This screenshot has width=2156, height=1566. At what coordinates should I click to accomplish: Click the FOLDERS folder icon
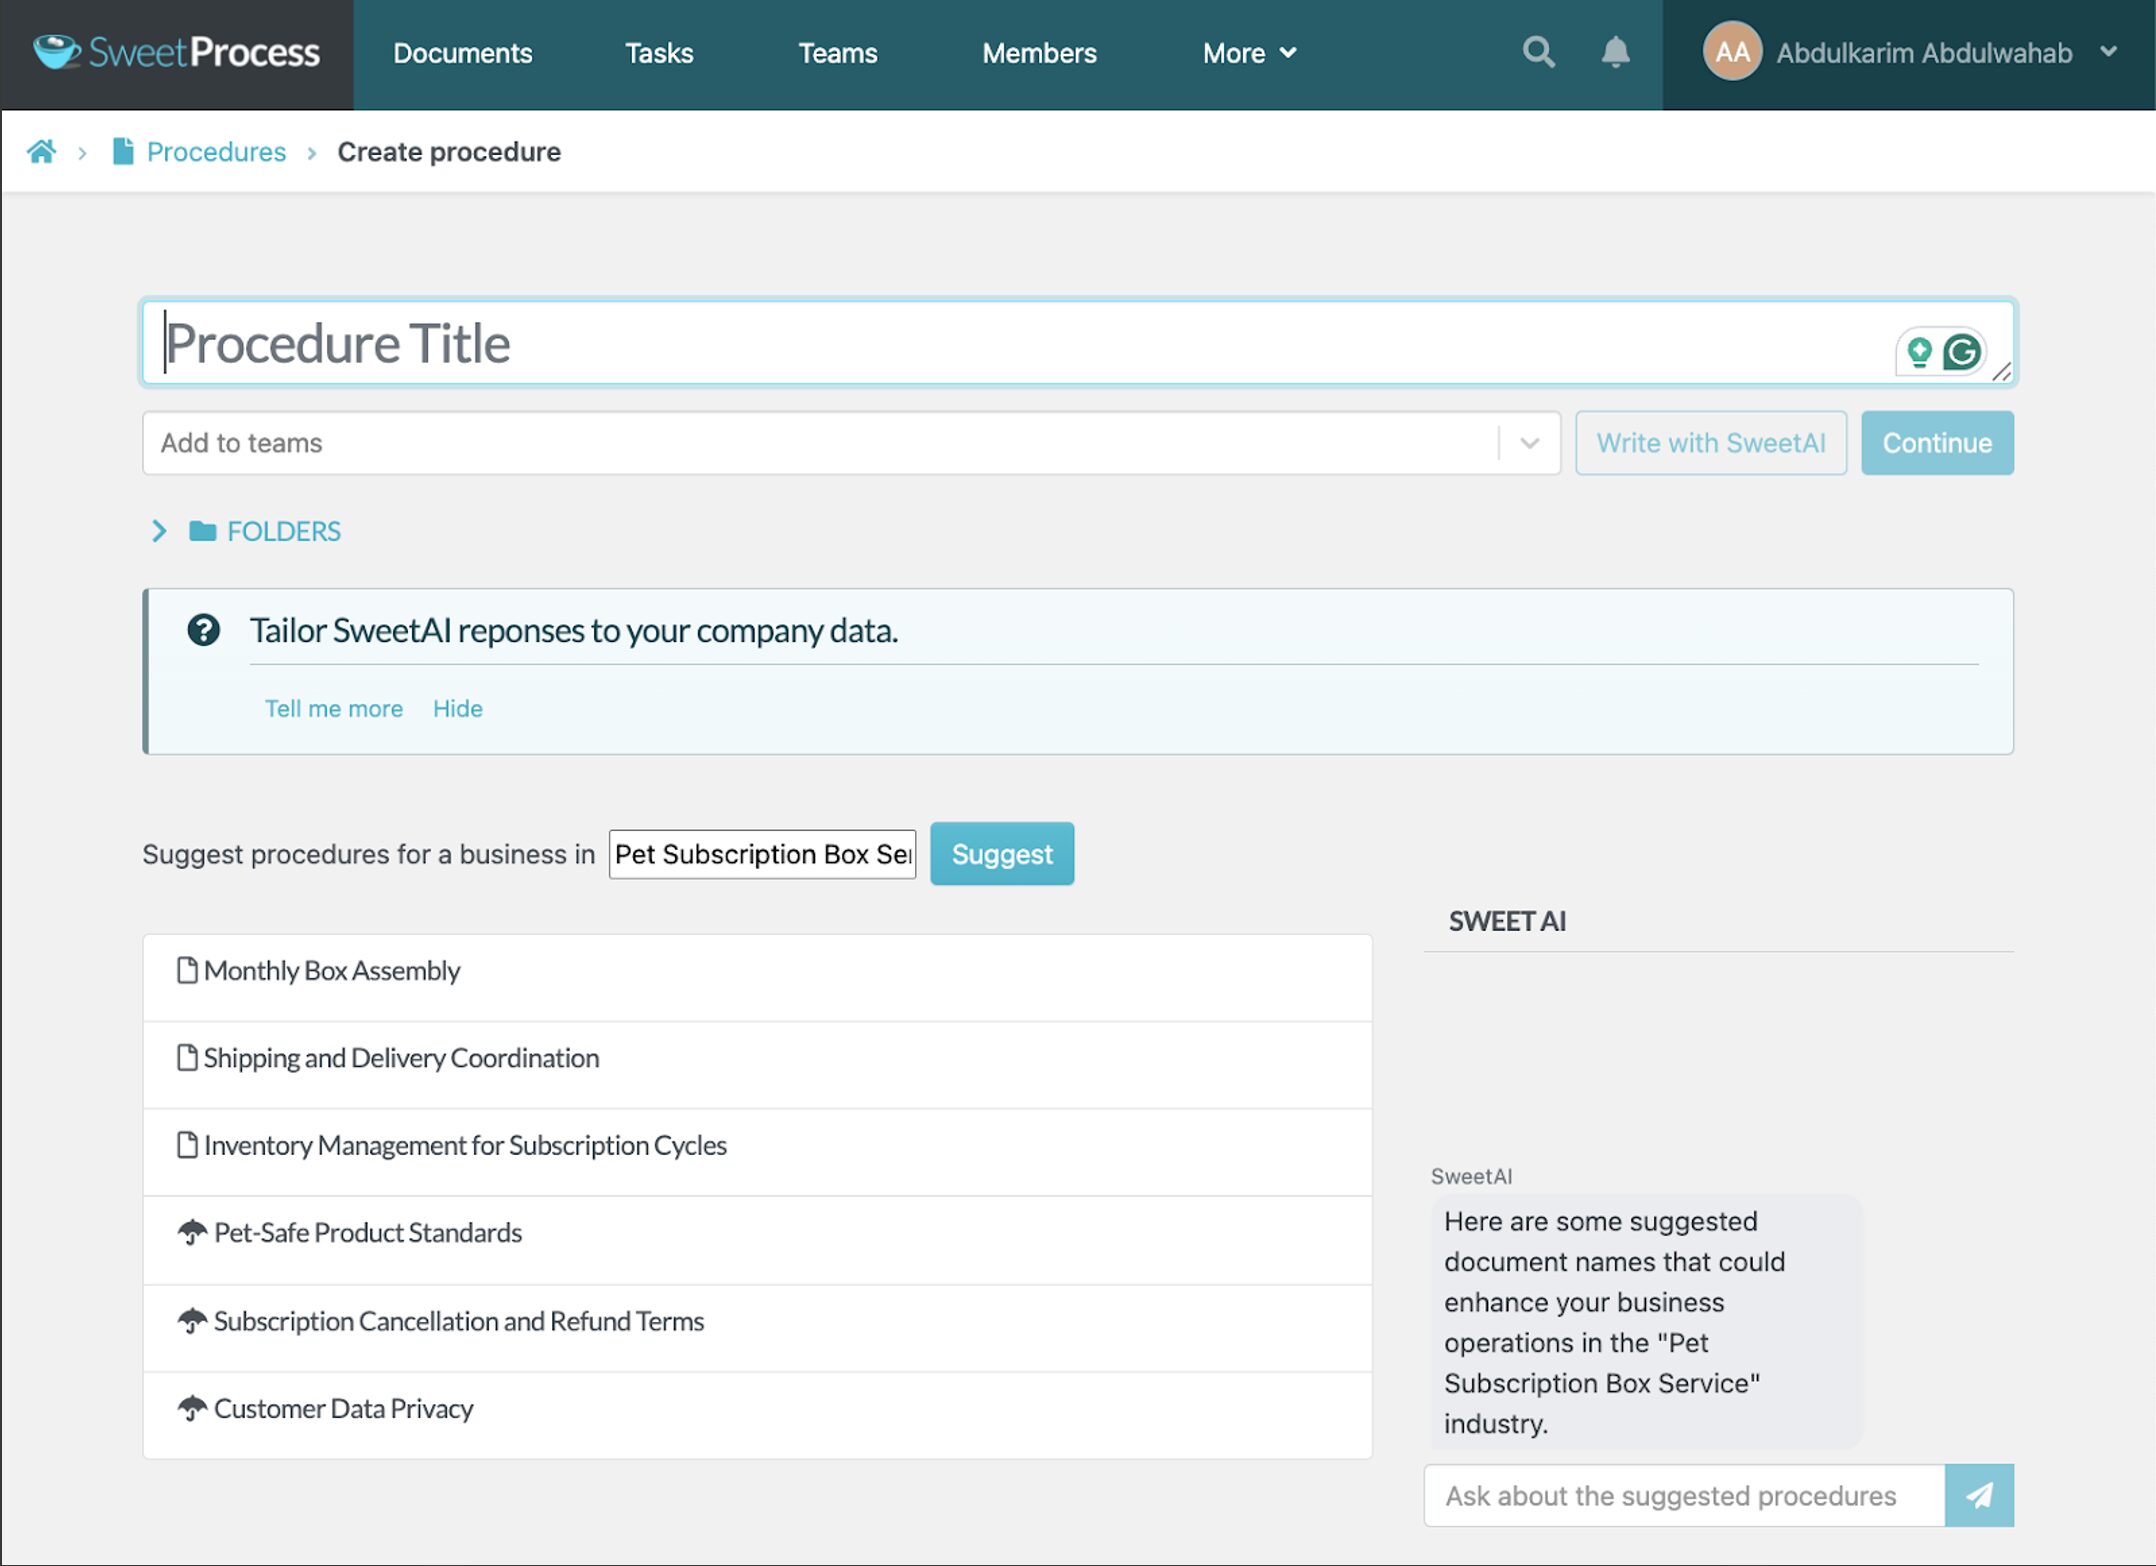tap(202, 531)
